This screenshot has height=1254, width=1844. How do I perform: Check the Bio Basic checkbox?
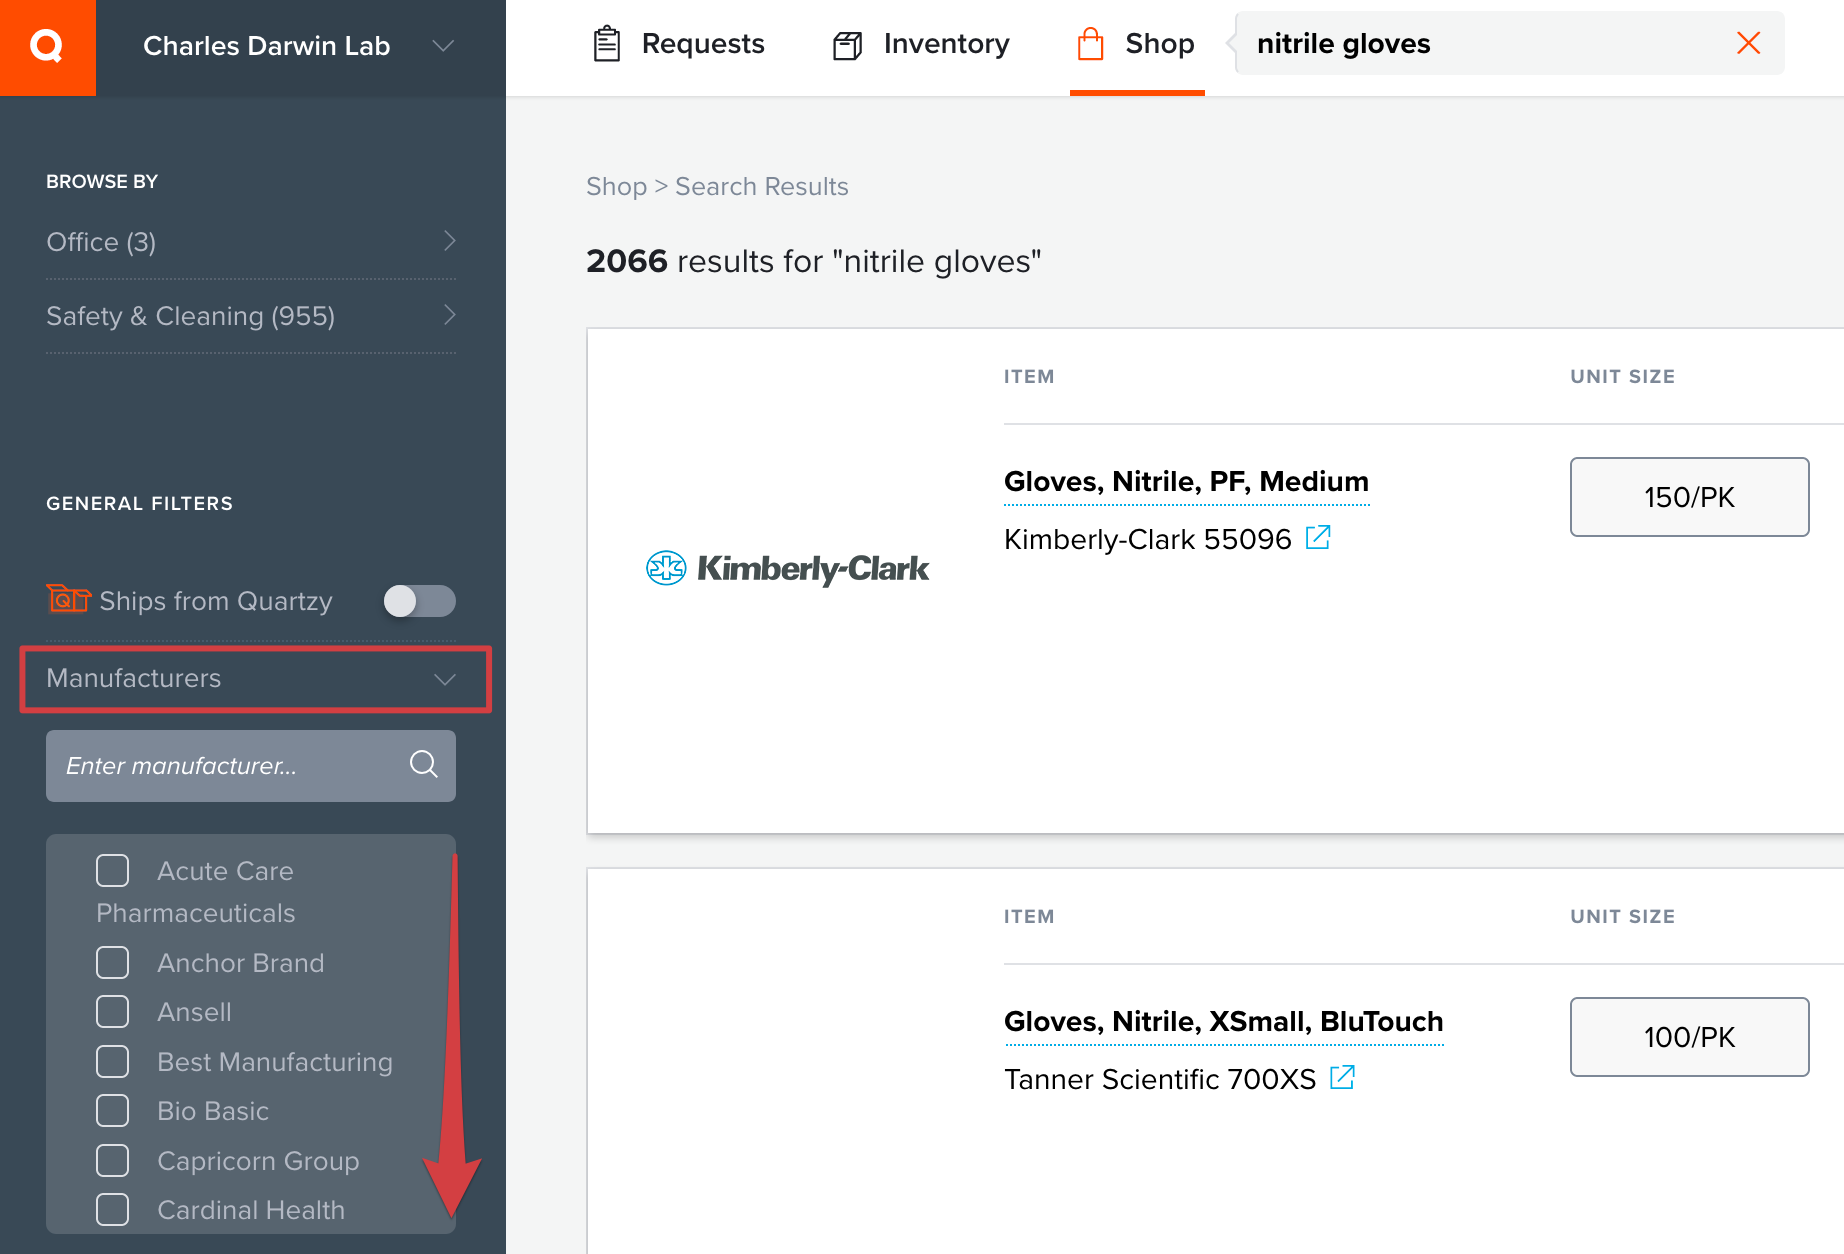pos(112,1111)
